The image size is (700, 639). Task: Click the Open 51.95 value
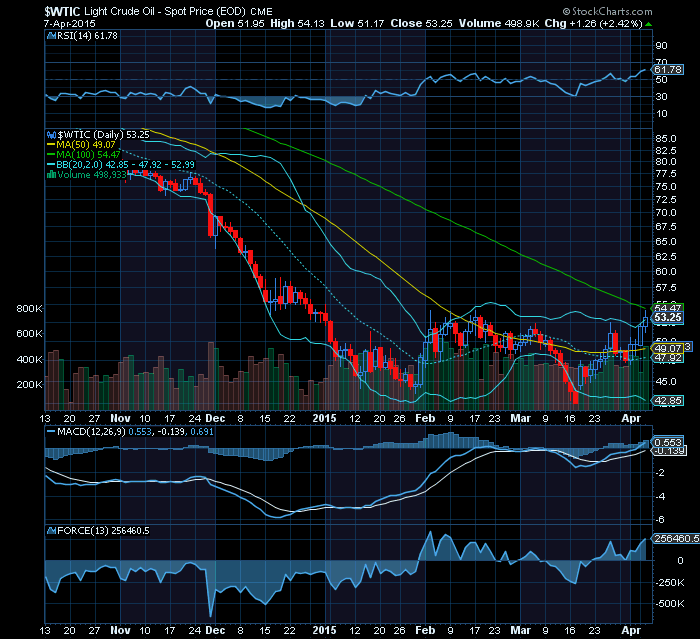tap(235, 24)
